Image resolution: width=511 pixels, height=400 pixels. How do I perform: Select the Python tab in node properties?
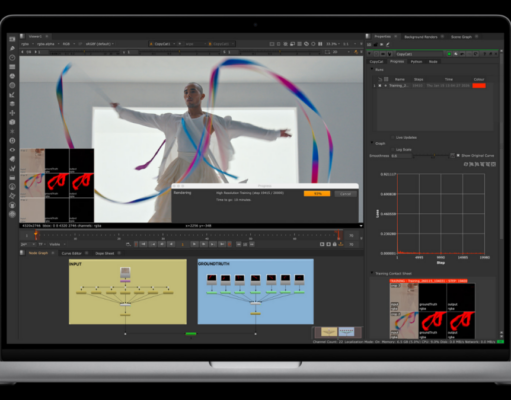416,62
